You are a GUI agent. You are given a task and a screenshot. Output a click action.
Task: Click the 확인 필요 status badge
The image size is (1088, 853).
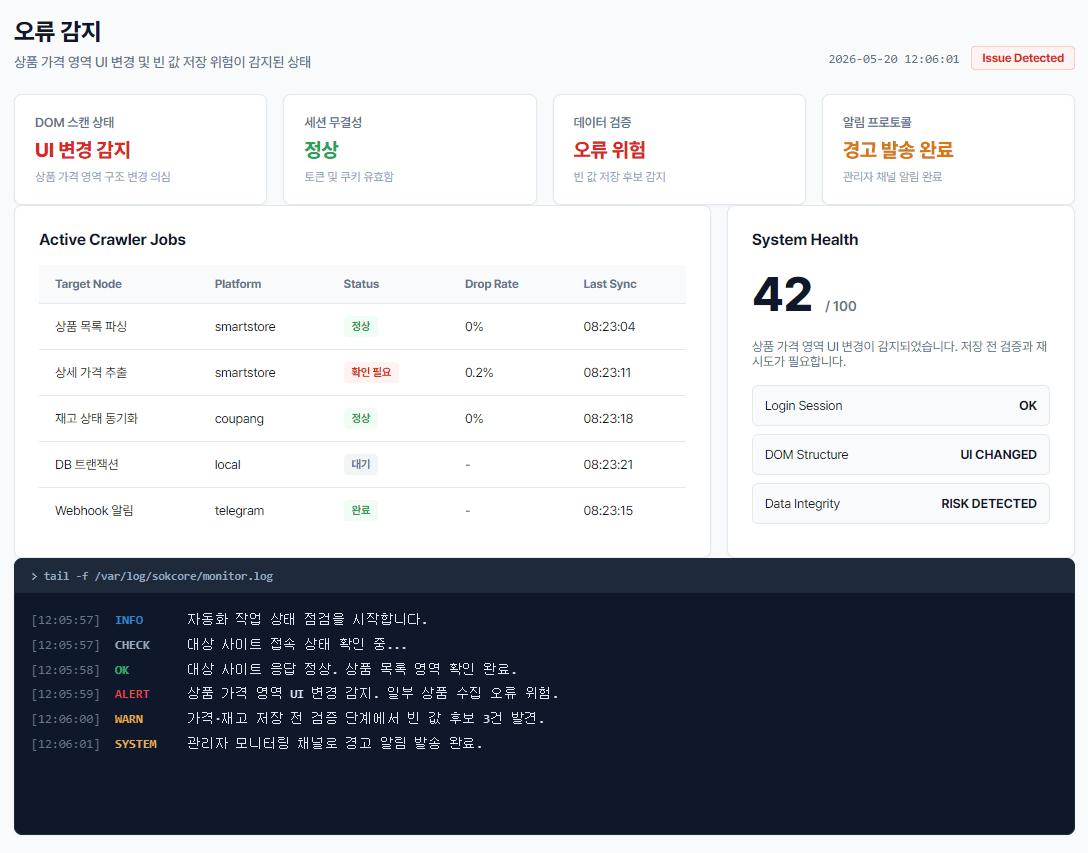click(371, 372)
